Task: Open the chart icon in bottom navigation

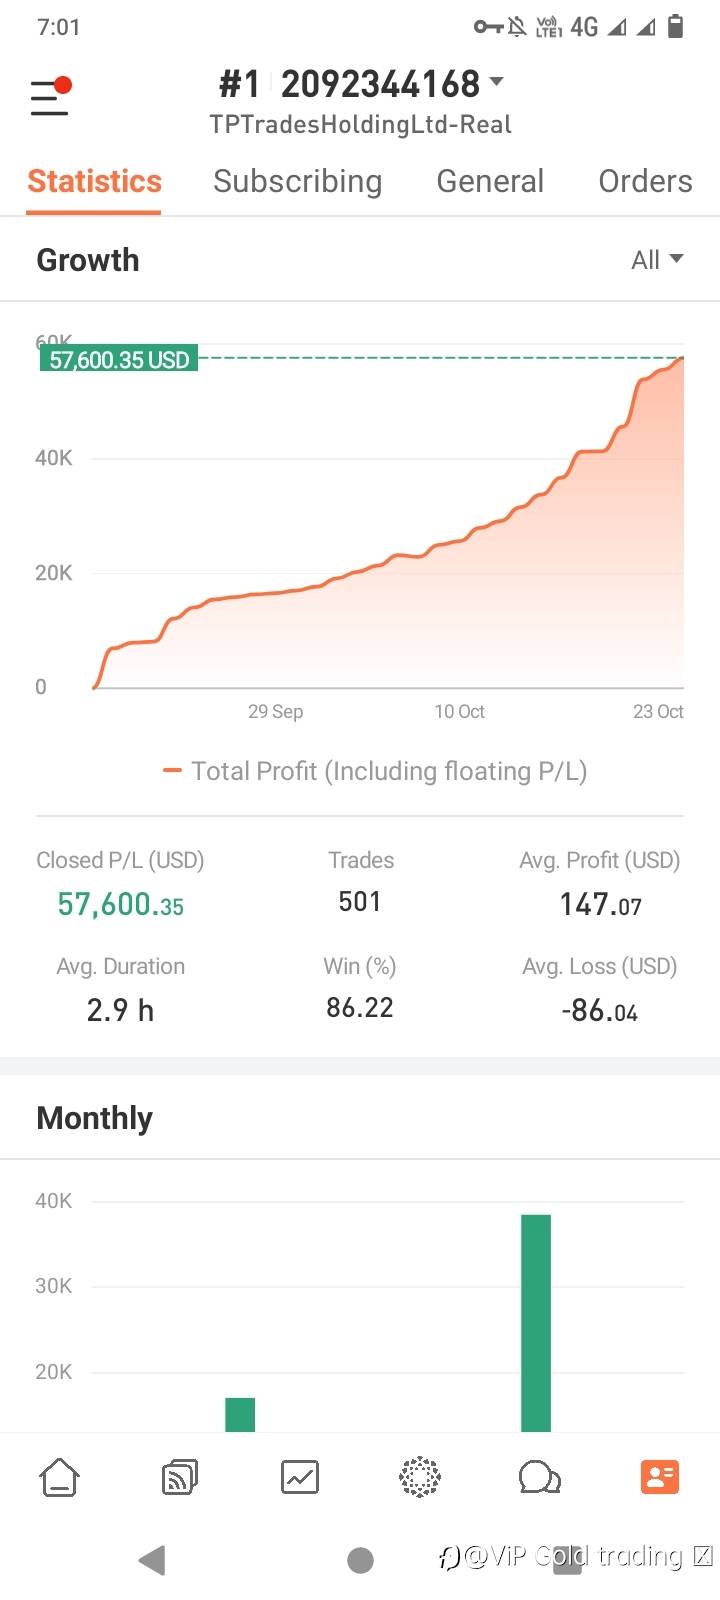Action: point(300,1477)
